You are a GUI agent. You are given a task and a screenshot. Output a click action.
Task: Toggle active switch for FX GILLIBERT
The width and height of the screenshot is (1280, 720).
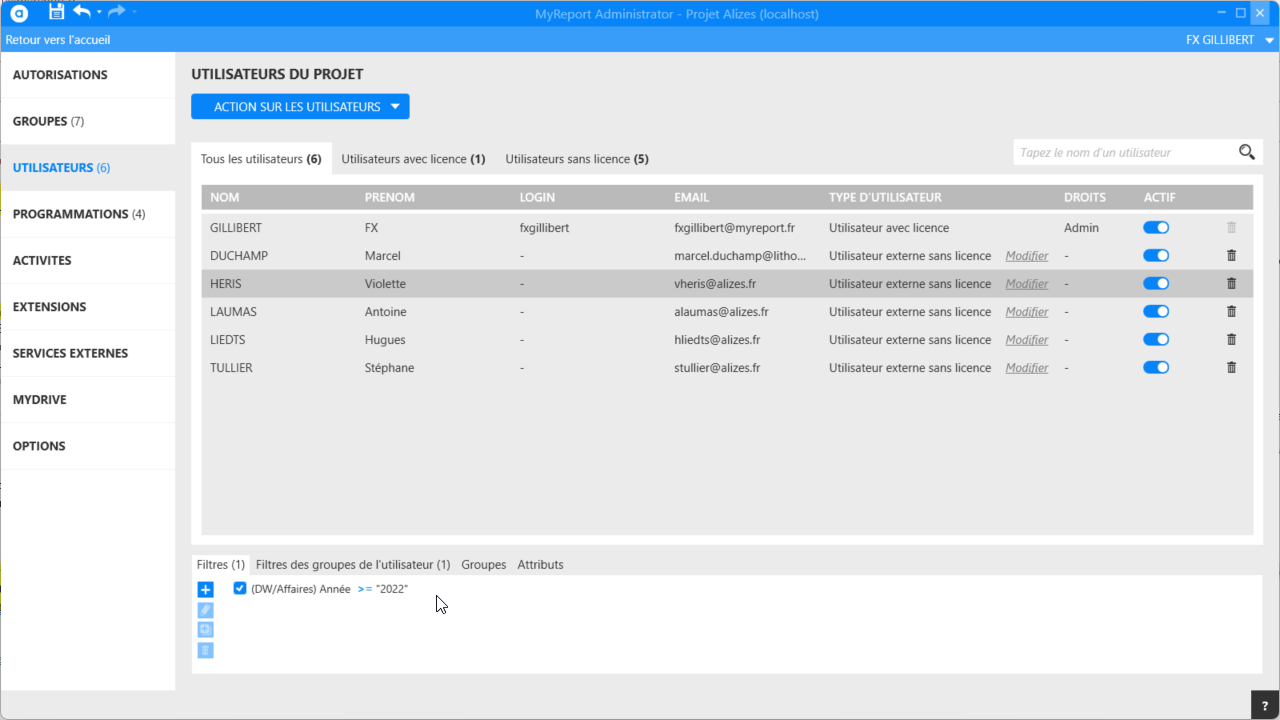pyautogui.click(x=1156, y=228)
